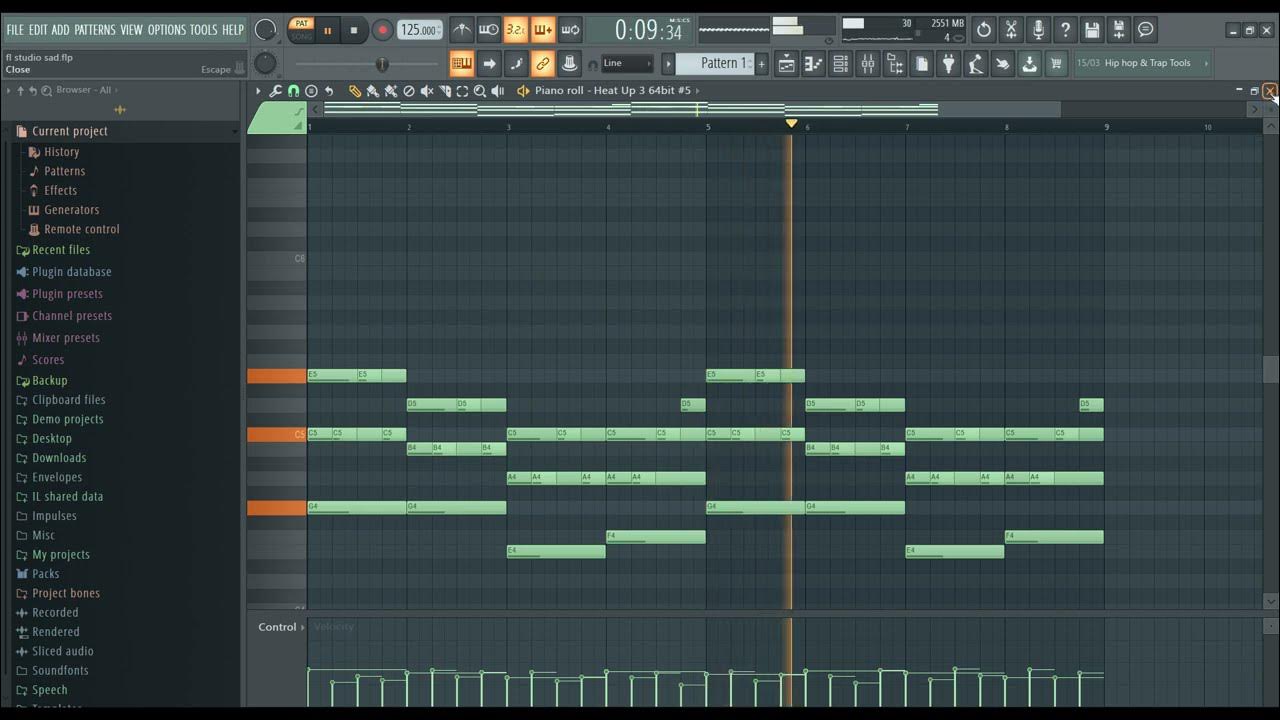Viewport: 1280px width, 720px height.
Task: Select the delete tool
Action: click(408, 91)
